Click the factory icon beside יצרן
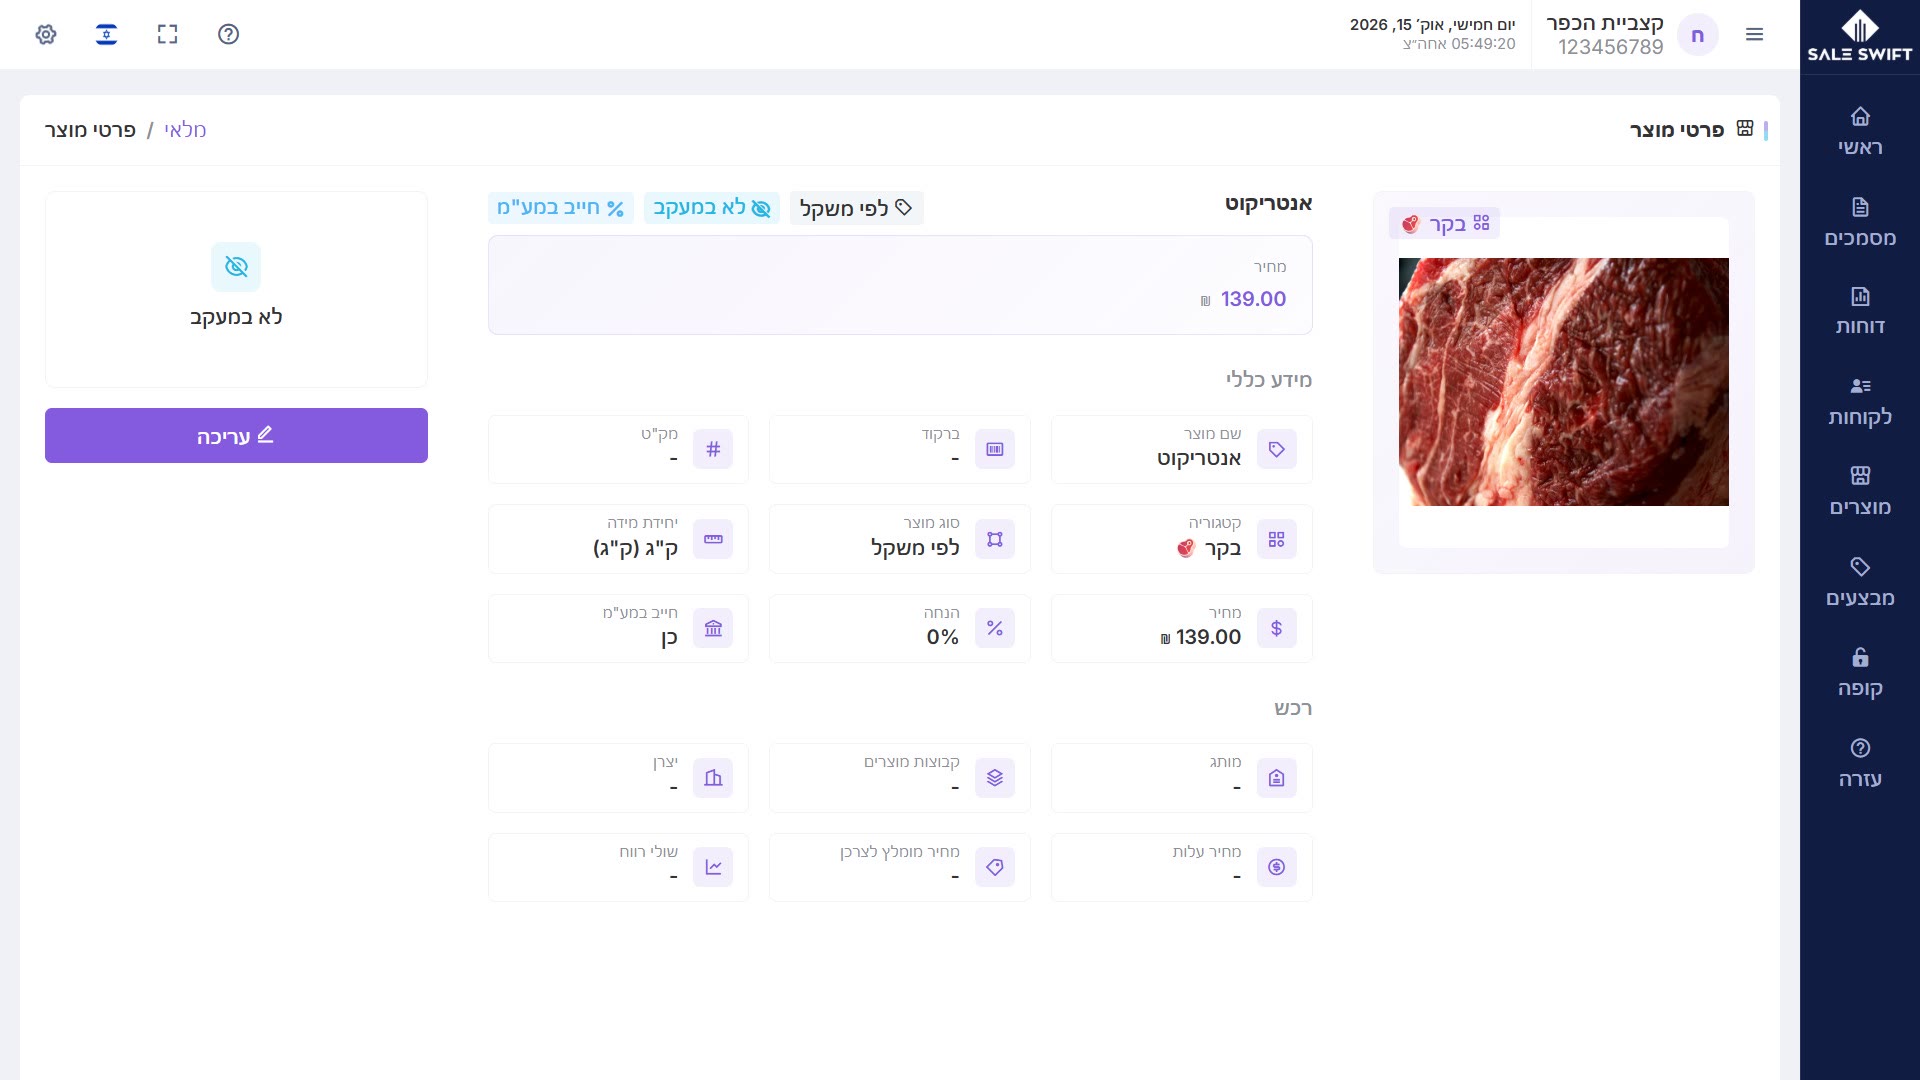 pos(713,778)
